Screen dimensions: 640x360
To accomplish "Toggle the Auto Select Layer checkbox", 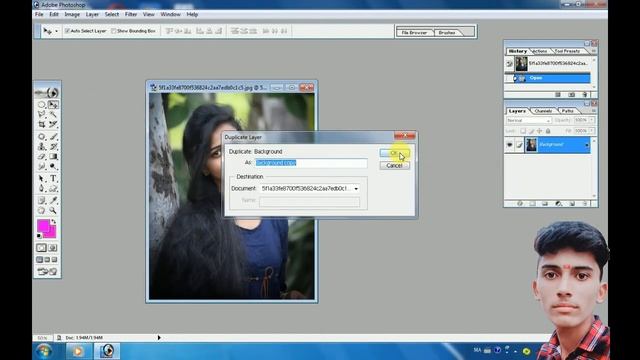I will point(67,31).
